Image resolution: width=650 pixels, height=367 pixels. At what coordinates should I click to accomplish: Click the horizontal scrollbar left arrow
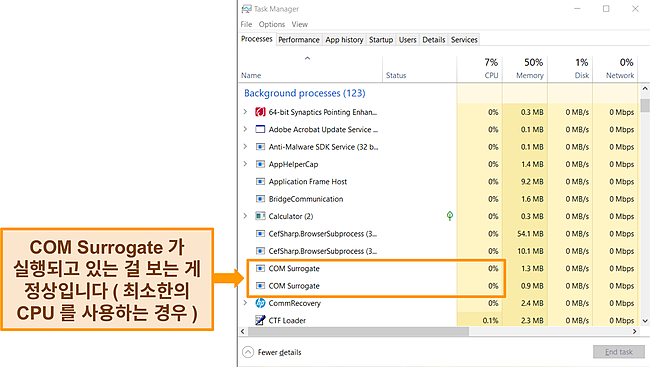click(243, 331)
